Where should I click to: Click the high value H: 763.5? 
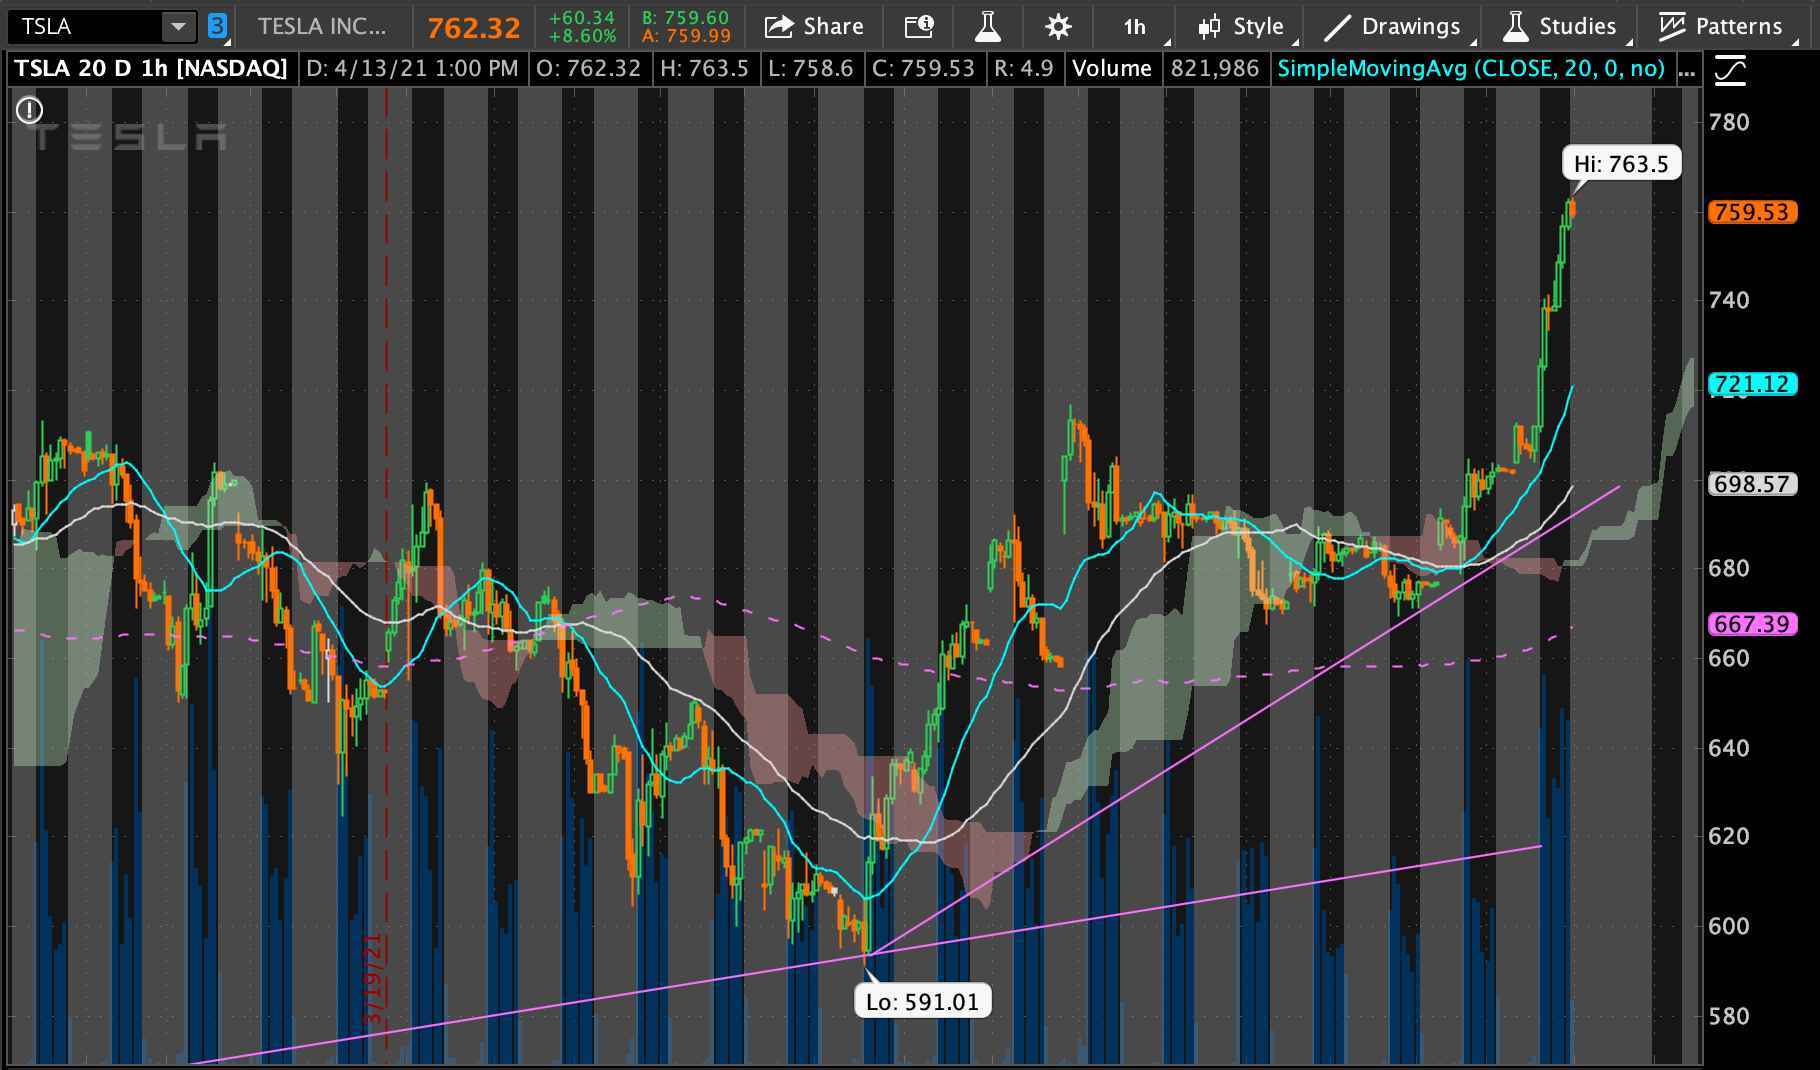tap(704, 69)
